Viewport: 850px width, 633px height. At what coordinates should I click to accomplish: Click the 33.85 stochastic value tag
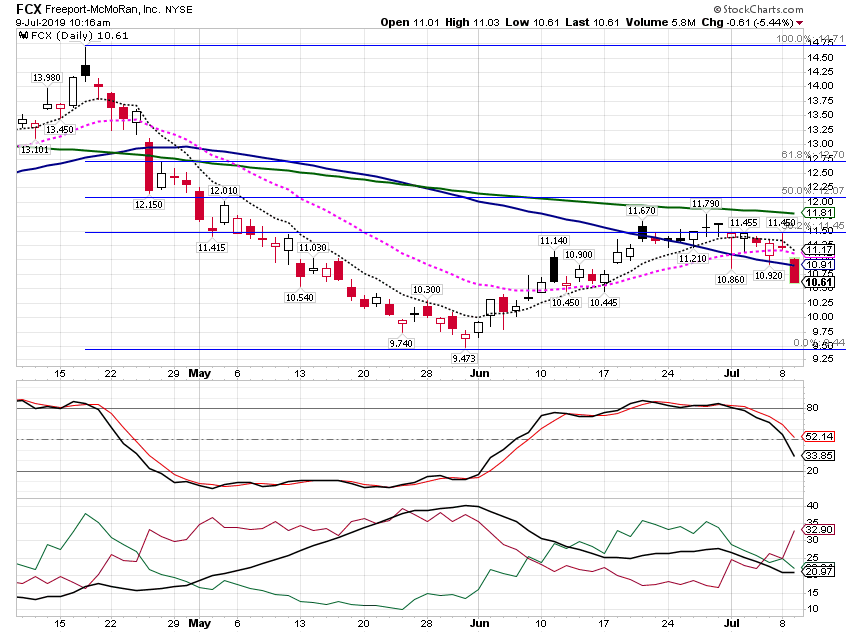pos(819,455)
